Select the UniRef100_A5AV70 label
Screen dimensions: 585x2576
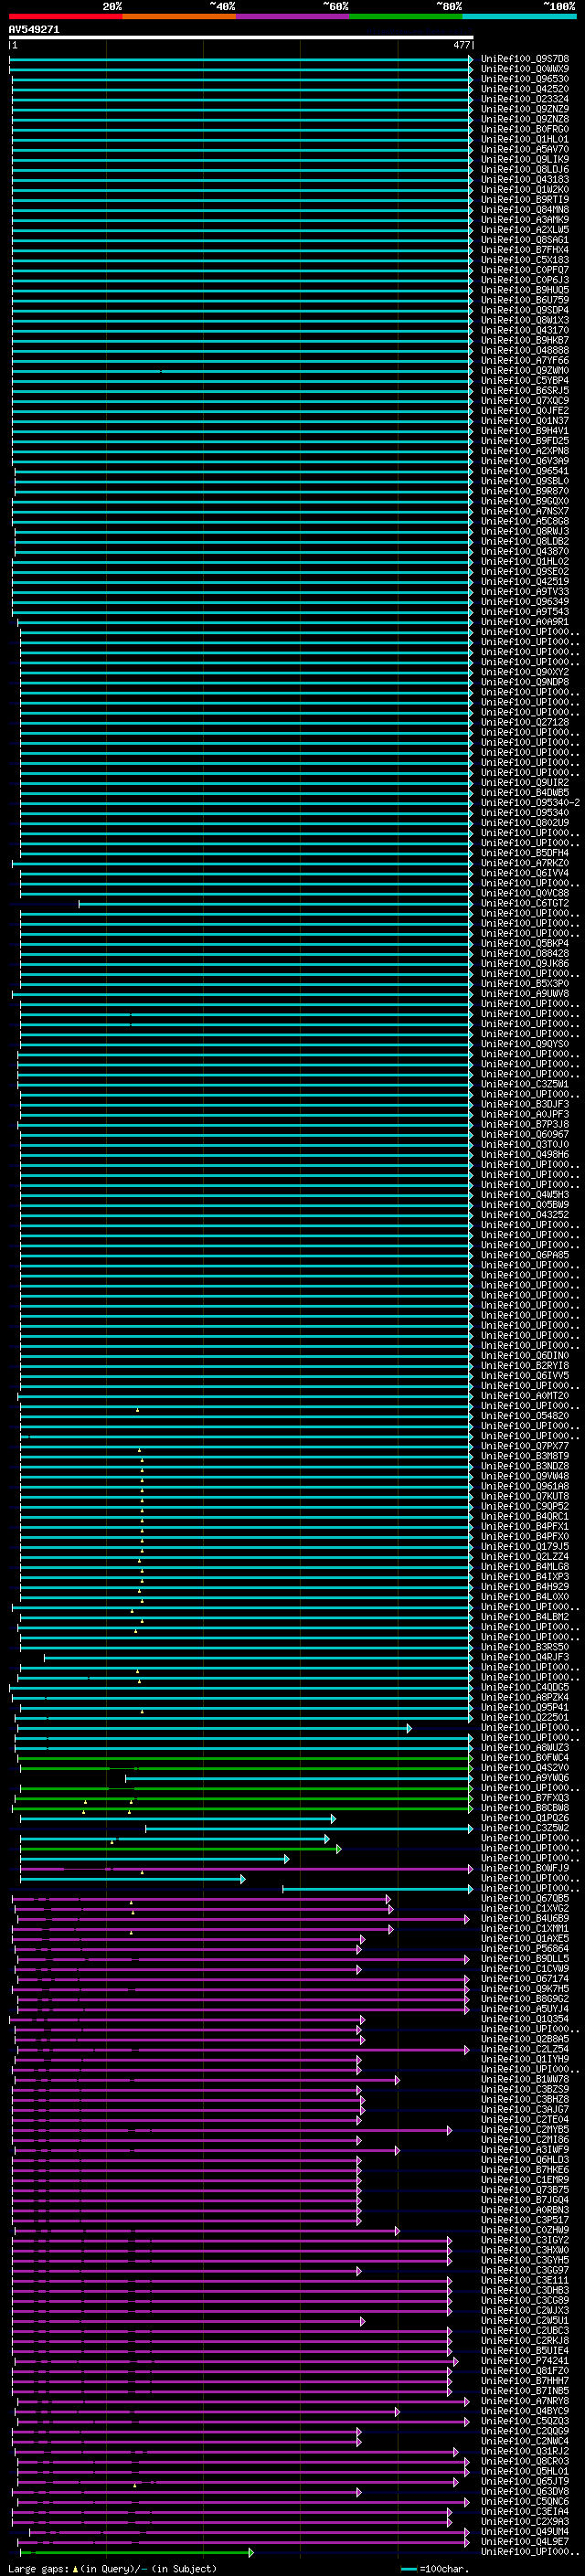[524, 149]
